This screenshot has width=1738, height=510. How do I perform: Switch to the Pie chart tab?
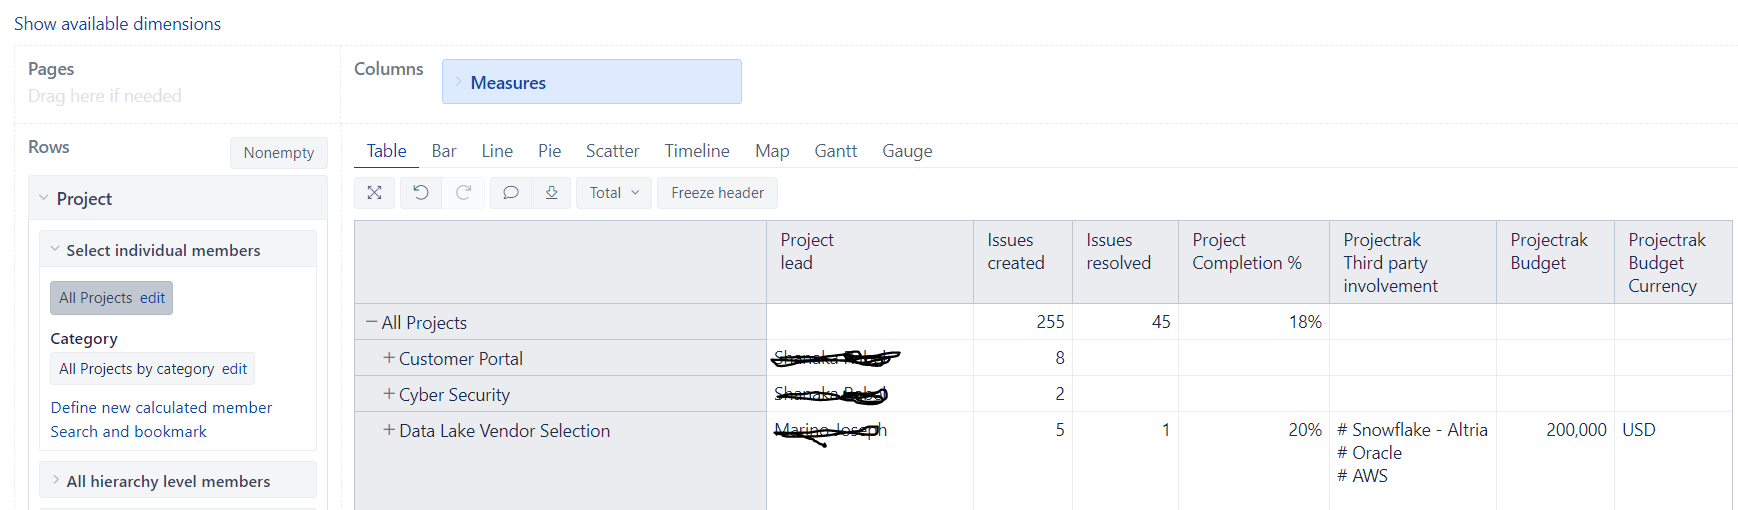click(549, 151)
